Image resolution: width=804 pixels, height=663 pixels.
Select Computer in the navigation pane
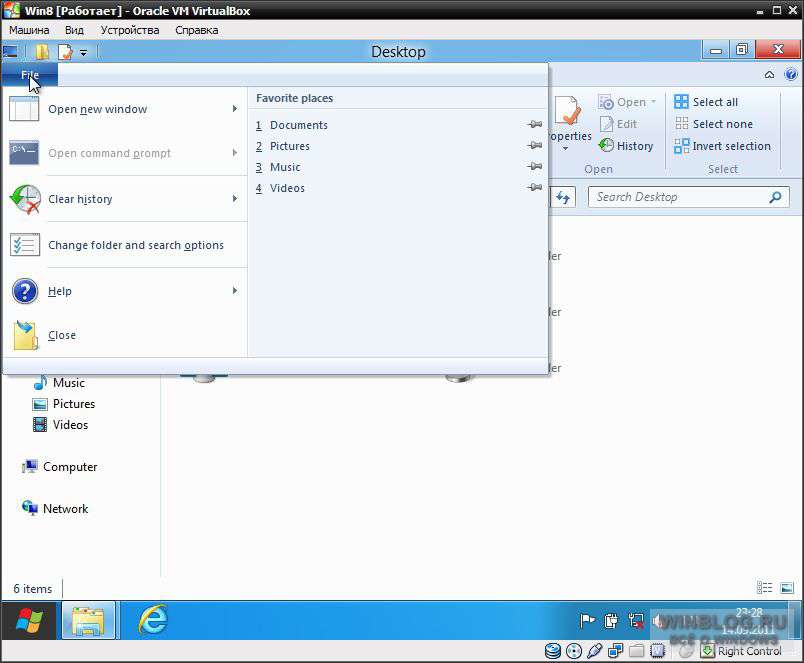click(x=59, y=467)
